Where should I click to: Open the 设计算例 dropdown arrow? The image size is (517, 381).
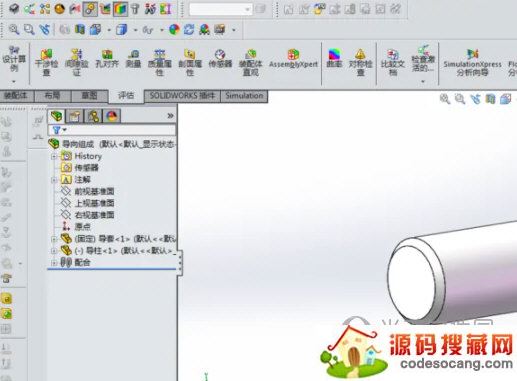(14, 81)
